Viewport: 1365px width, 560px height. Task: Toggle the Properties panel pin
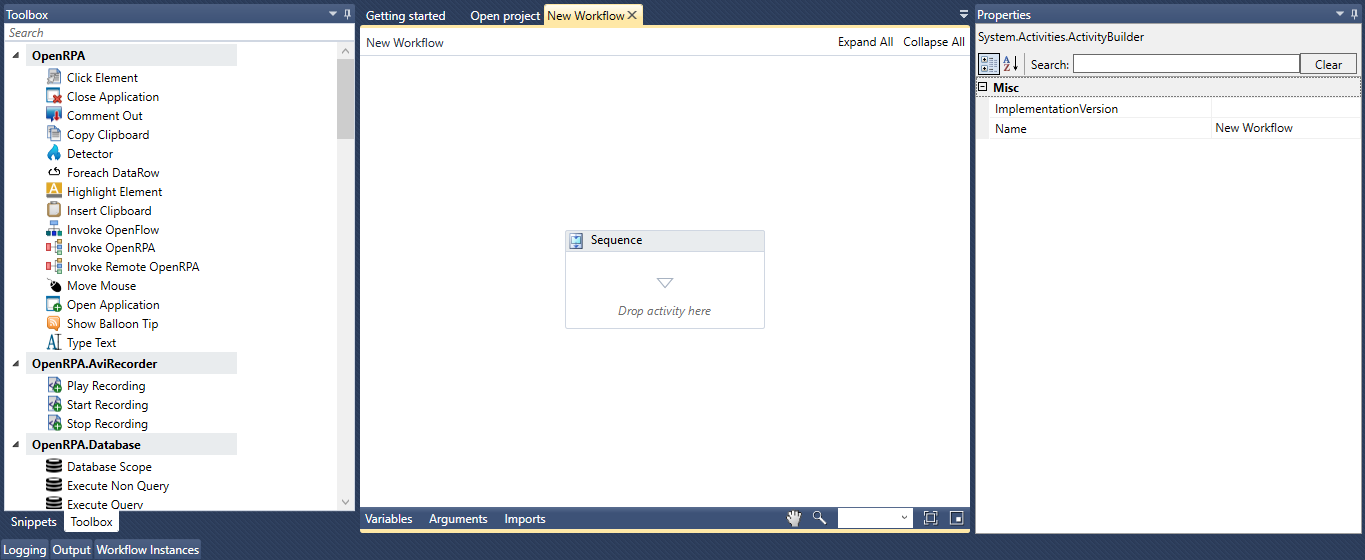pyautogui.click(x=1354, y=14)
